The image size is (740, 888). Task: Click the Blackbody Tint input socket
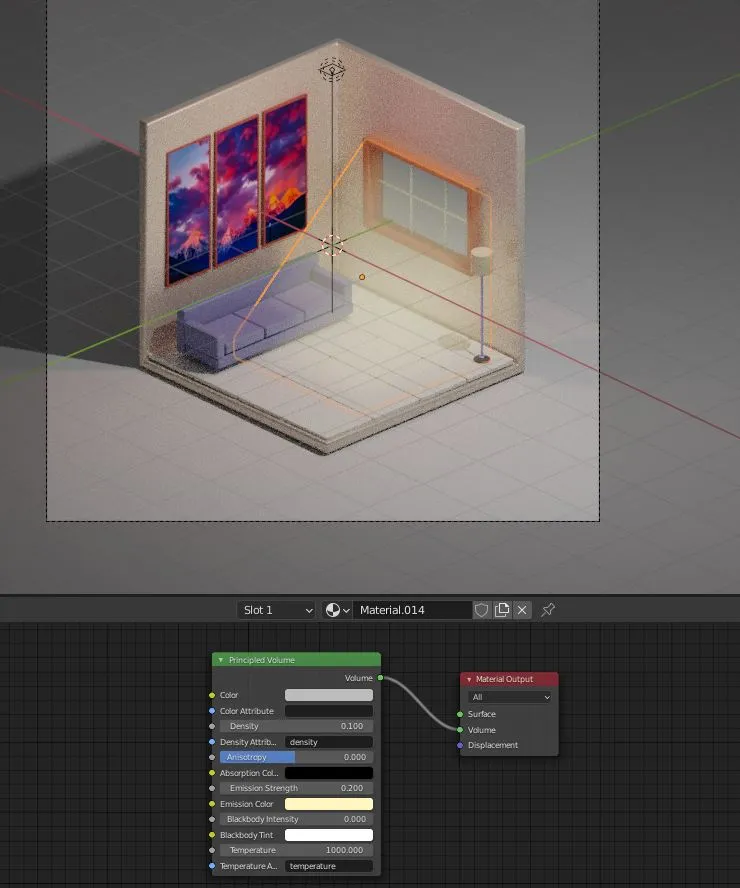(x=212, y=835)
